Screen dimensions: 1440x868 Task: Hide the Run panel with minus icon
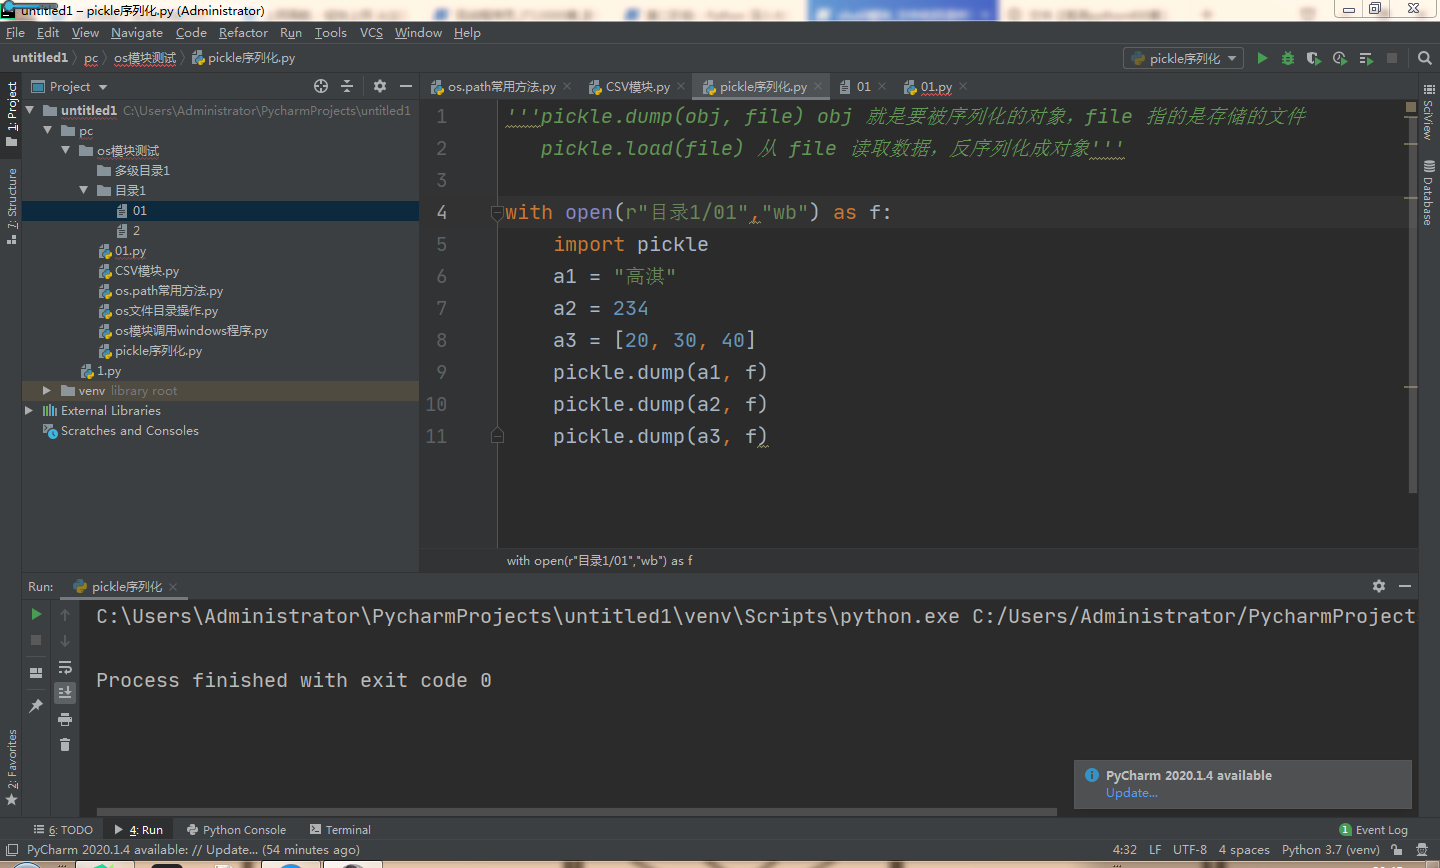tap(1405, 586)
